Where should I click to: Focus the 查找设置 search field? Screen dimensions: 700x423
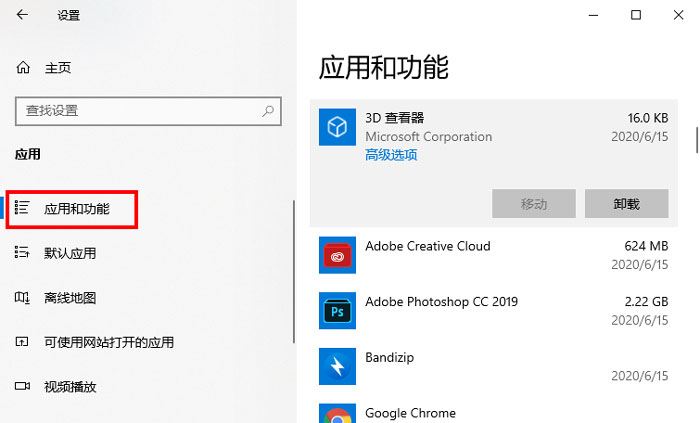point(148,111)
